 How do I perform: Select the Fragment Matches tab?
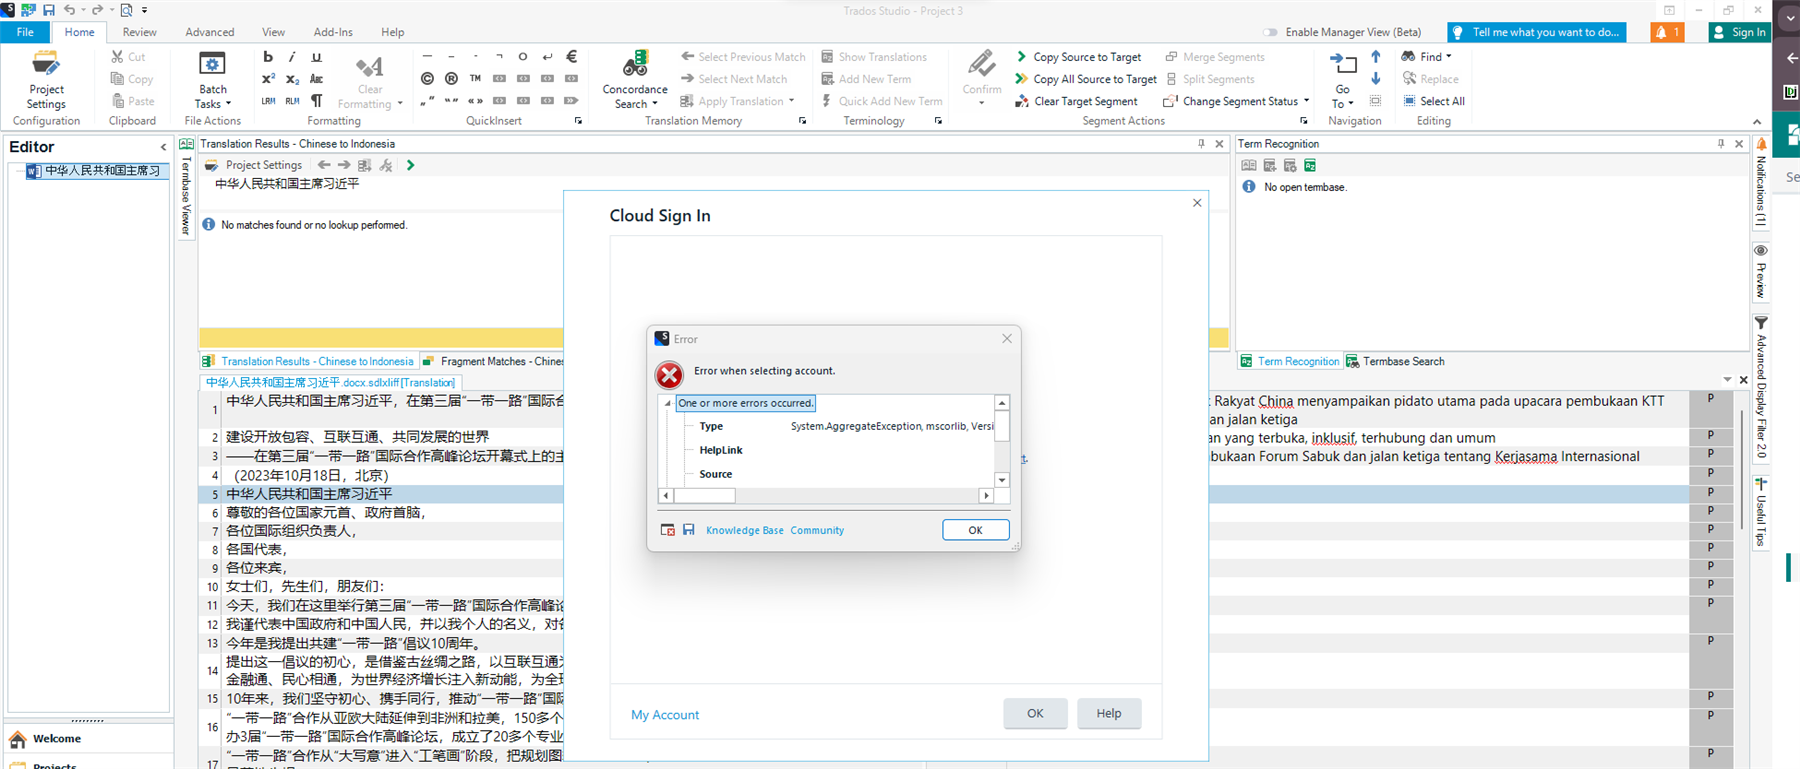[493, 361]
